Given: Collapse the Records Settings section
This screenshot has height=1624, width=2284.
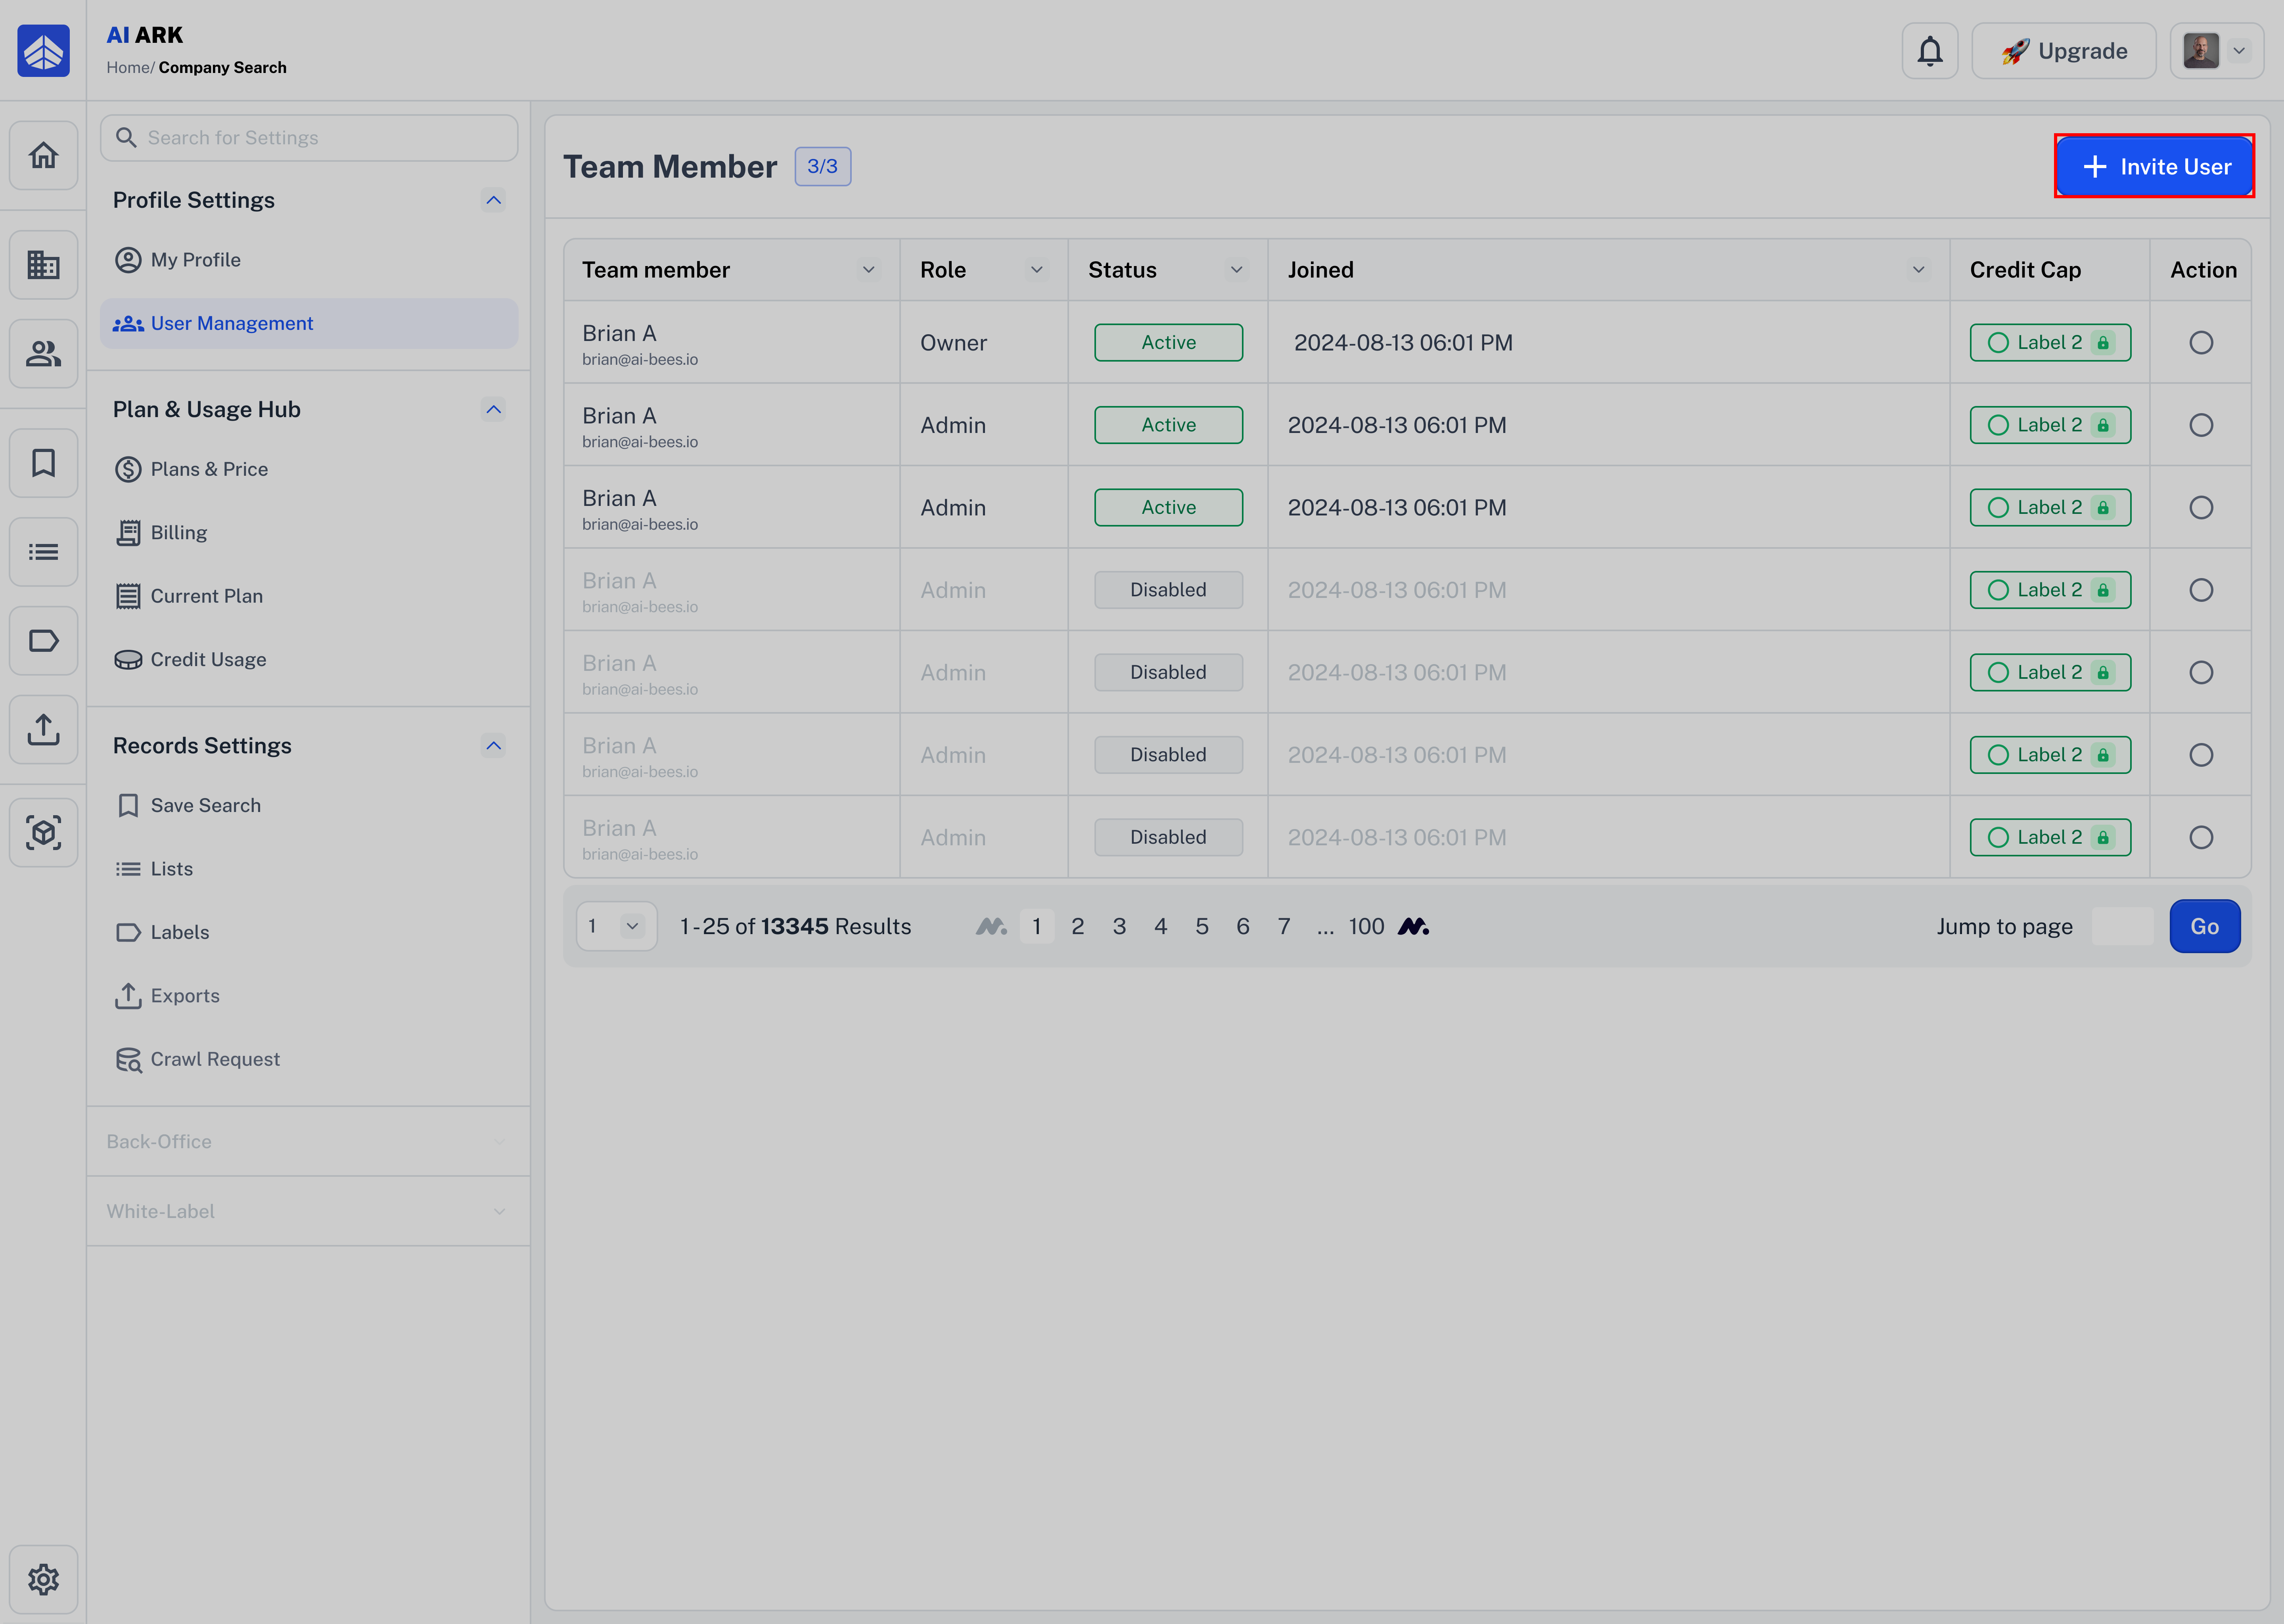Looking at the screenshot, I should pos(493,746).
